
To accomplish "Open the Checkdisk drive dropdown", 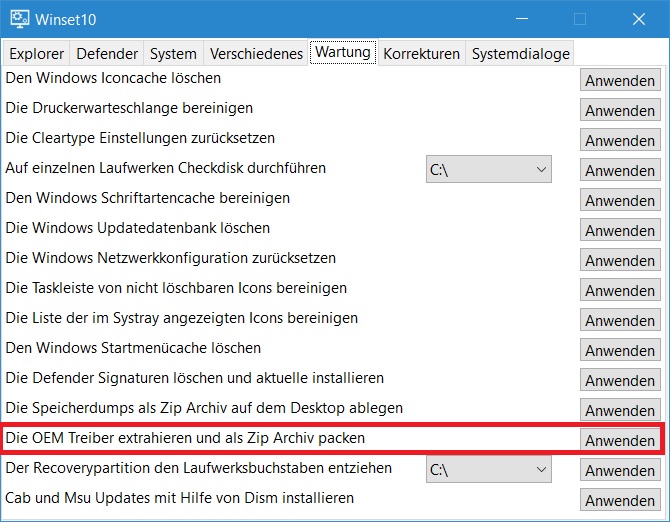I will point(488,169).
